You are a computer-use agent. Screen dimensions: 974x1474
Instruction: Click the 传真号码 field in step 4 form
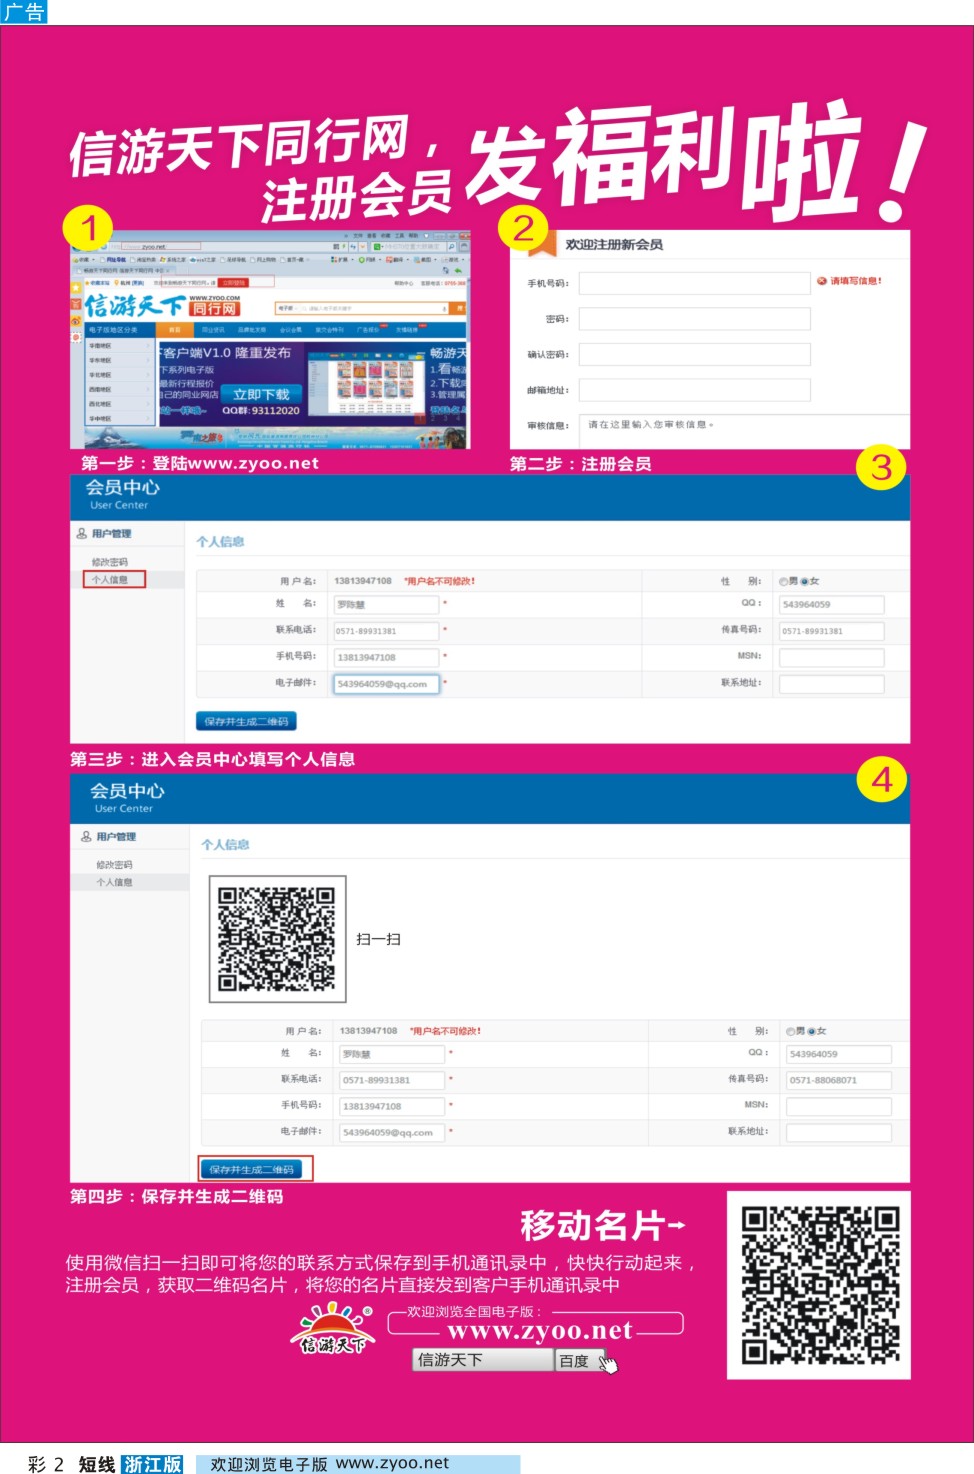click(x=839, y=1080)
